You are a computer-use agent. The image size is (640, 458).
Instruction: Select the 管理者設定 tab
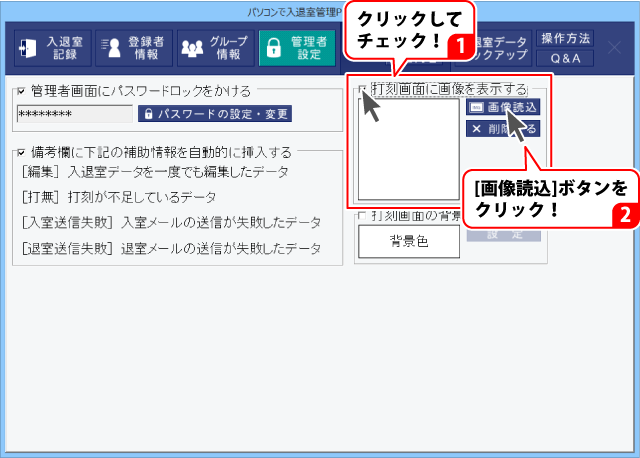pyautogui.click(x=297, y=48)
